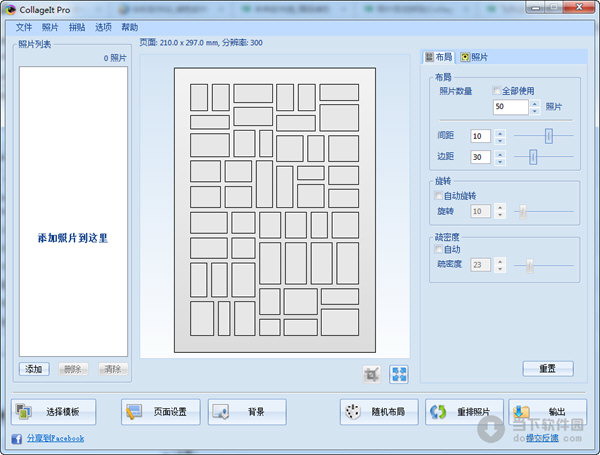The height and width of the screenshot is (455, 600).
Task: Click the 旋转 field showing 10
Action: 480,211
